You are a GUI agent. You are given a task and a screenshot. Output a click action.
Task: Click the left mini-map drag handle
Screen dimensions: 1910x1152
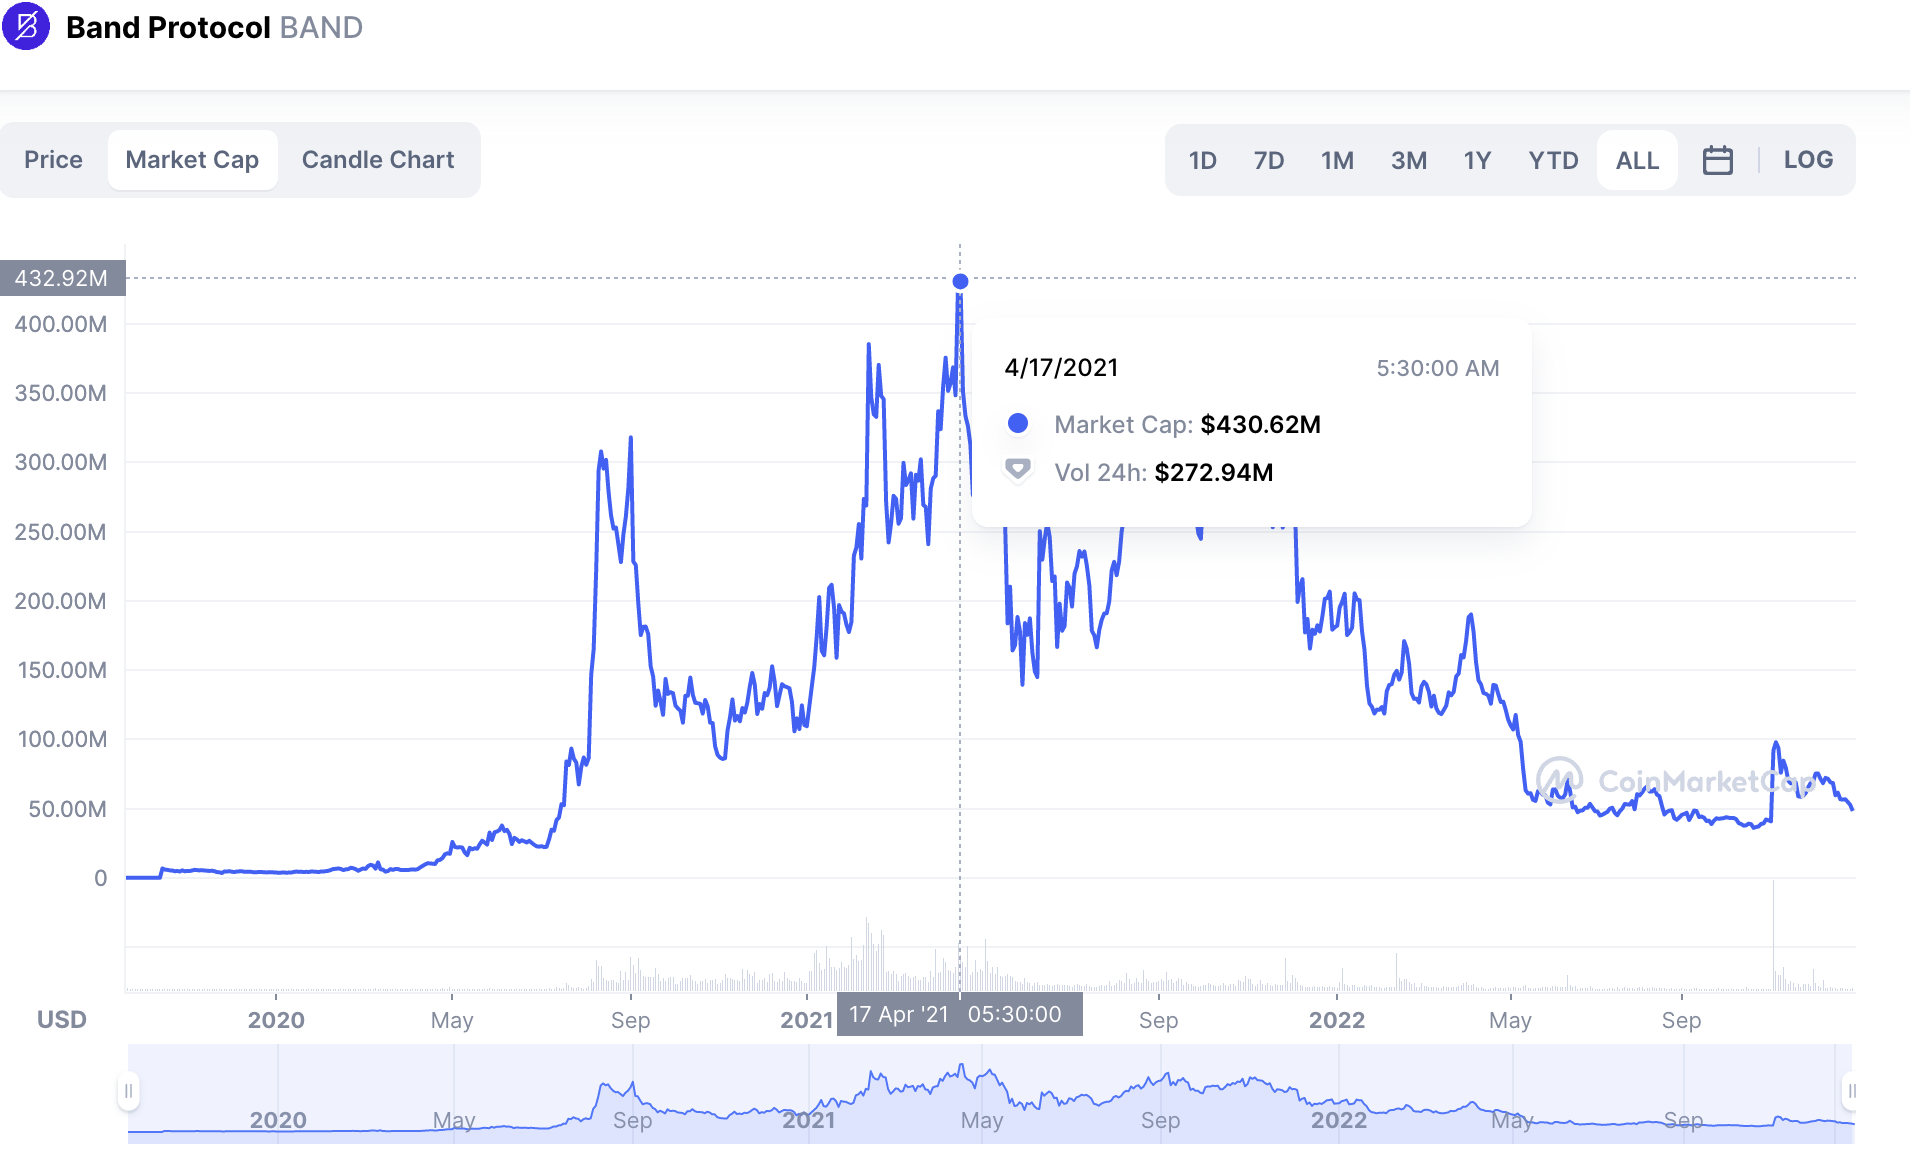pos(130,1092)
